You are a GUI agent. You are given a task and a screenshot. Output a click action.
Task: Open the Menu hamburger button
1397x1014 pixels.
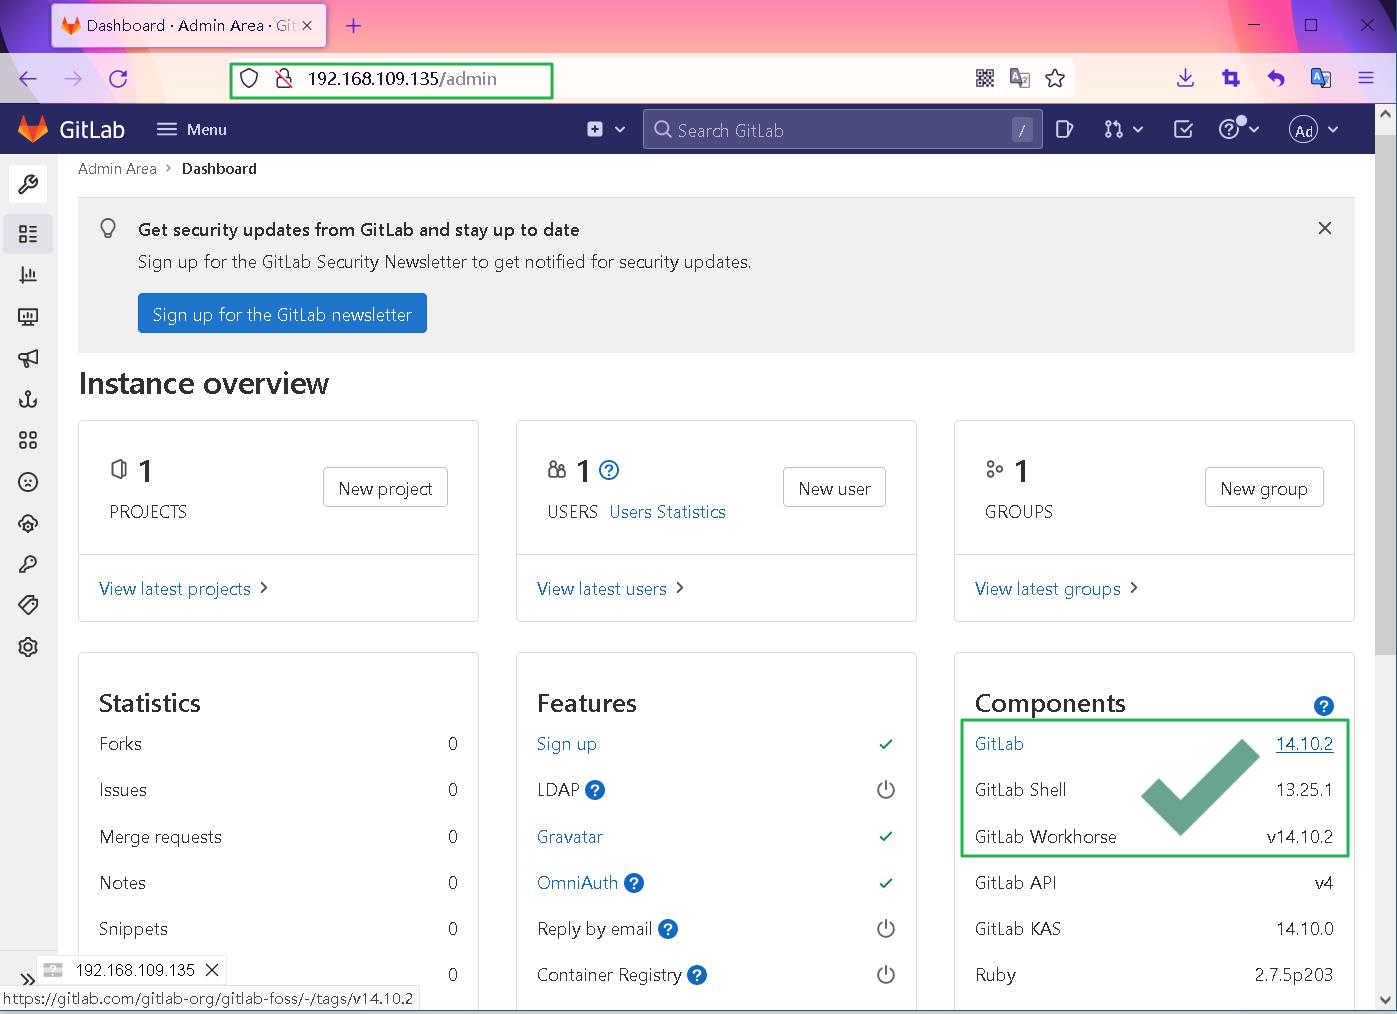point(192,129)
